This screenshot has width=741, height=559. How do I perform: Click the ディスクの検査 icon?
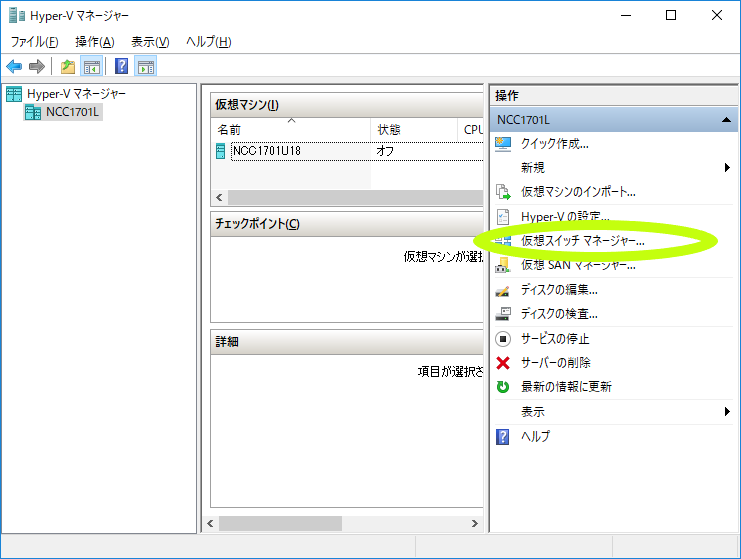(503, 314)
